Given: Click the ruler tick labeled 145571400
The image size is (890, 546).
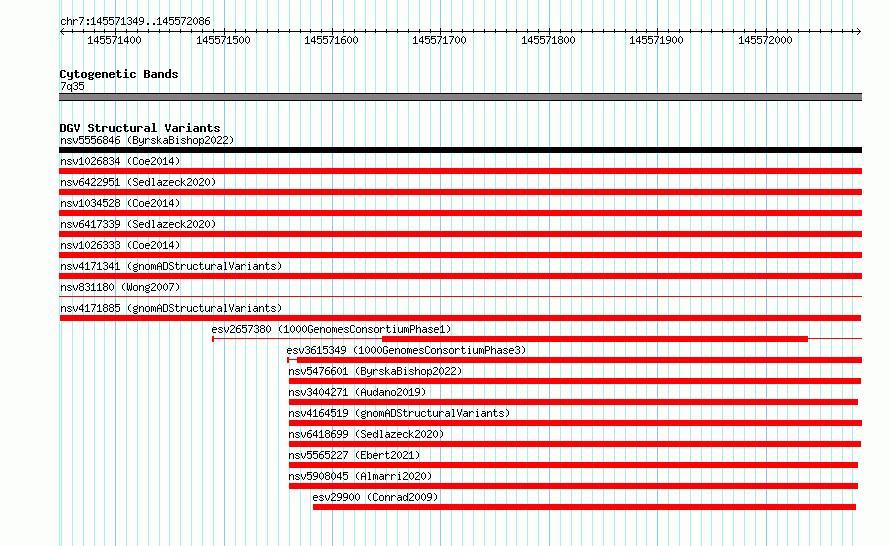Looking at the screenshot, I should (x=114, y=40).
